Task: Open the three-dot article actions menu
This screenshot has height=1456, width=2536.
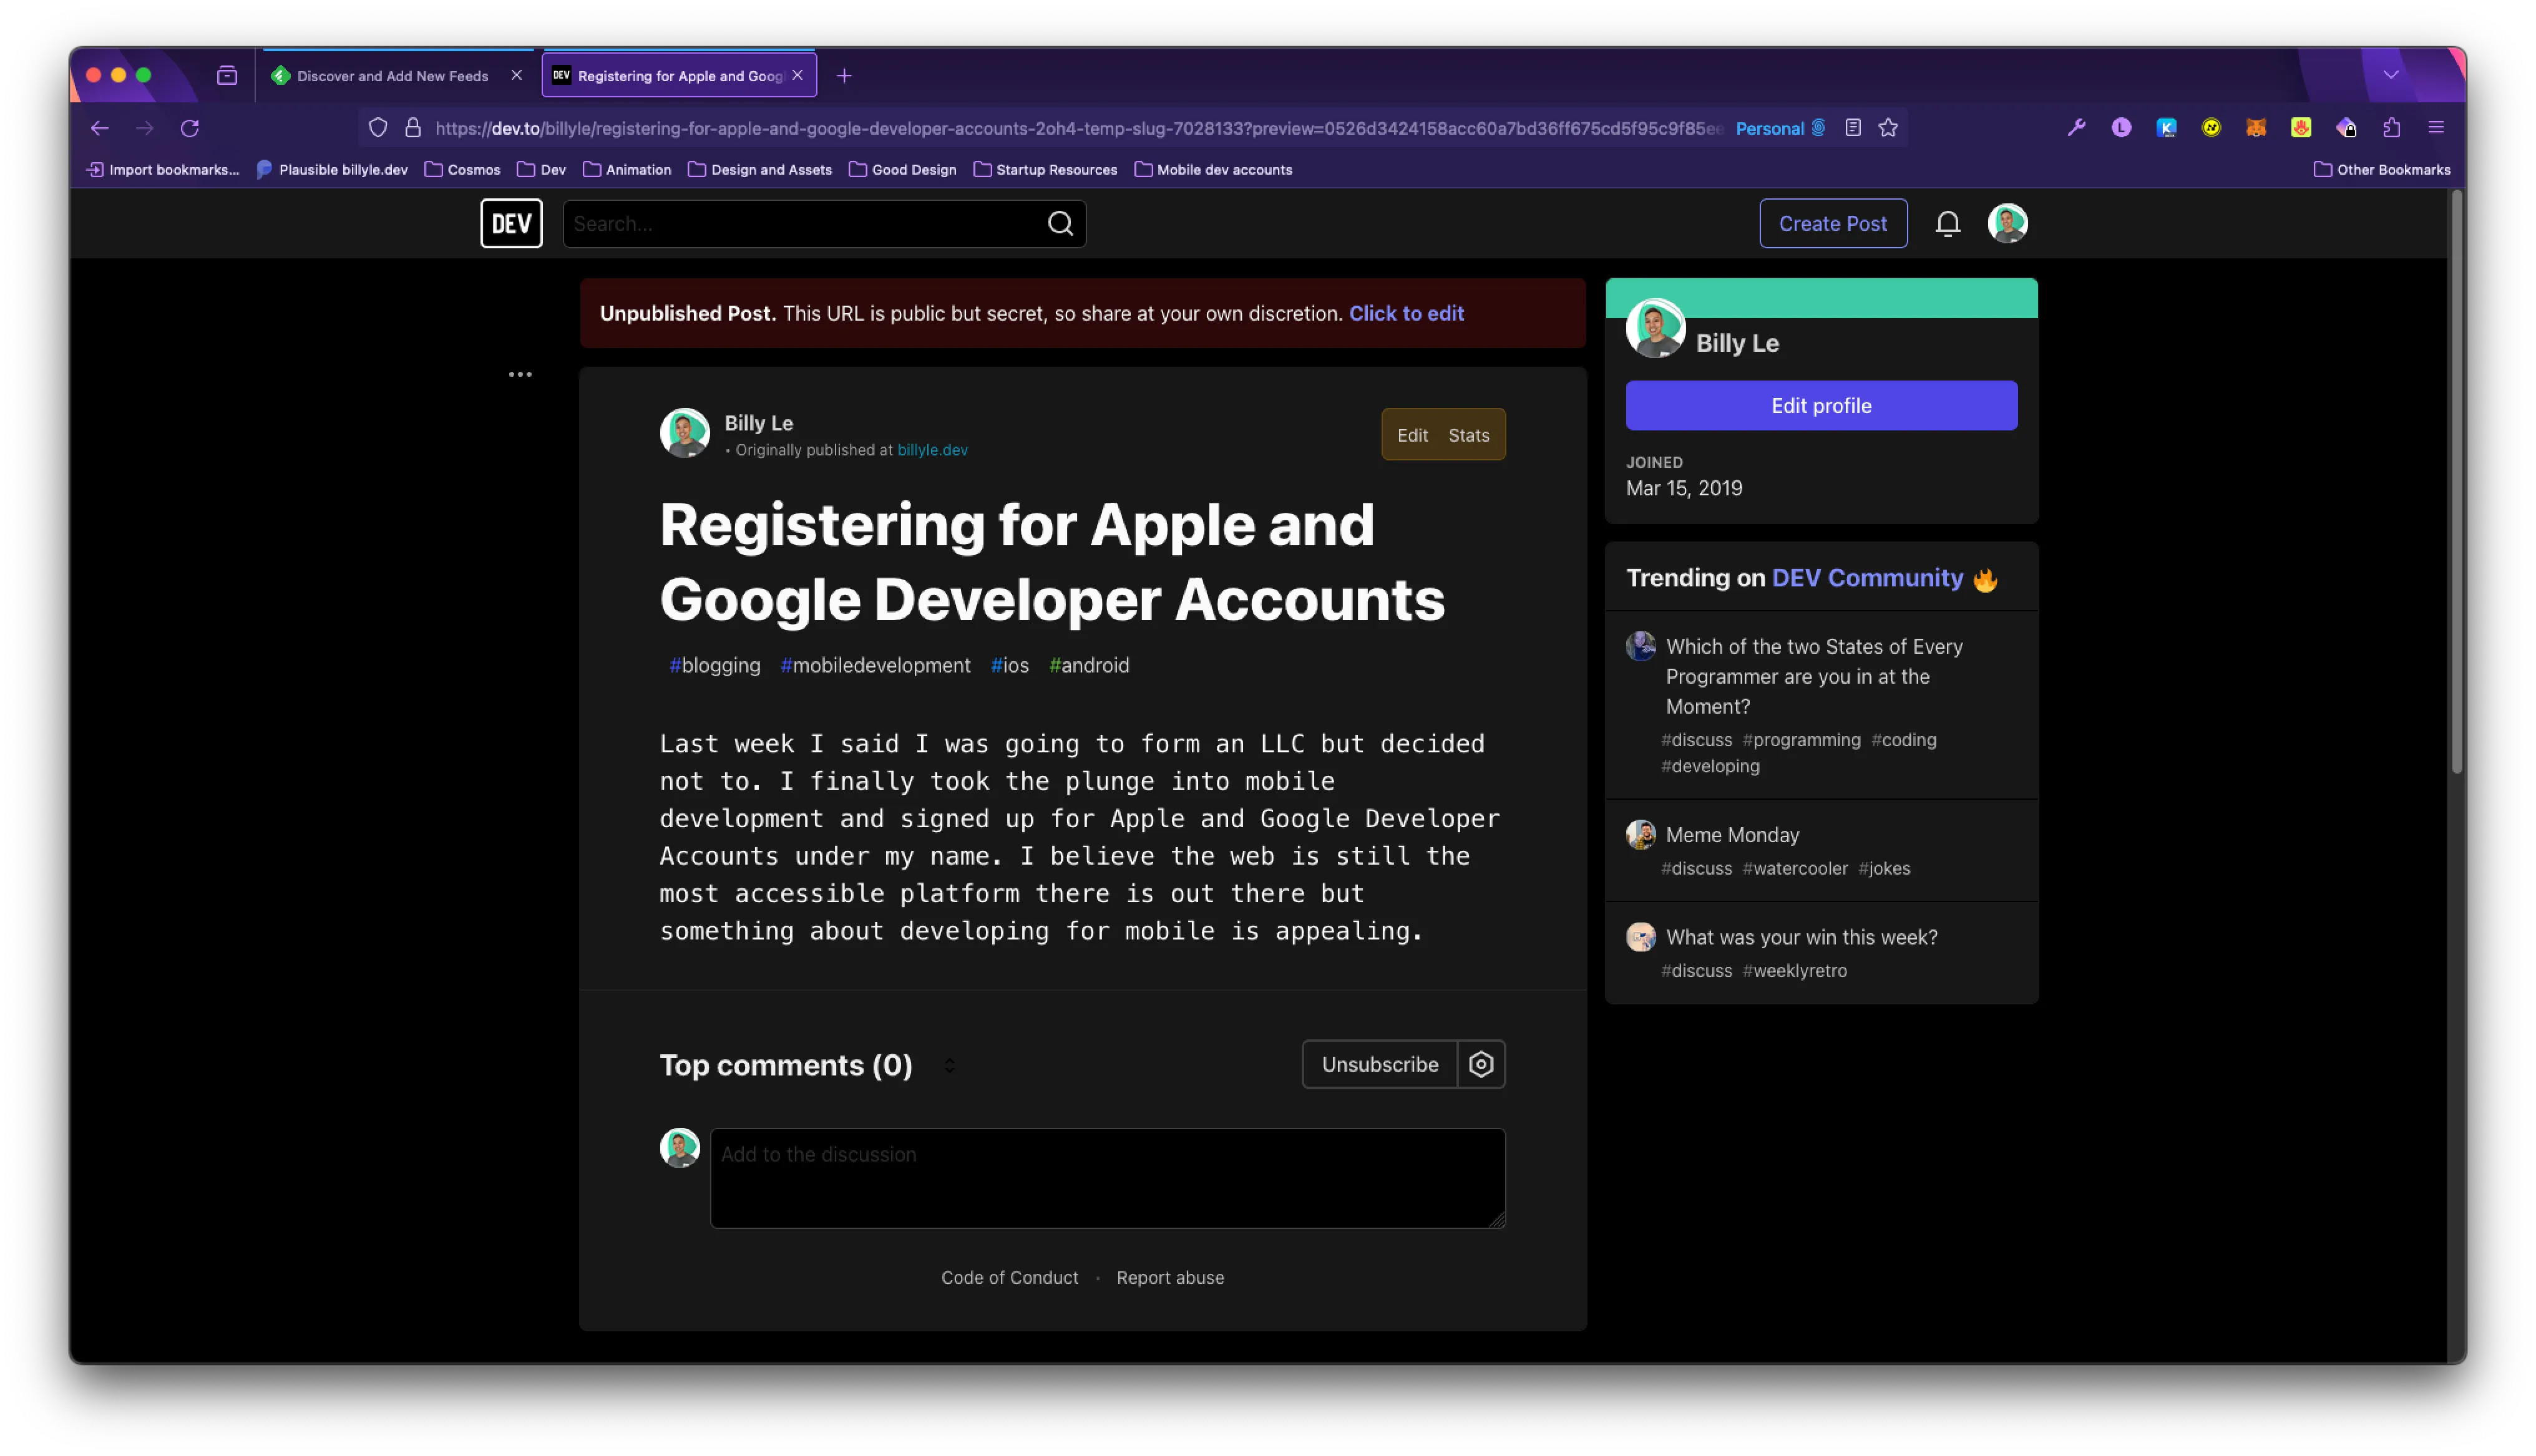Action: [520, 374]
